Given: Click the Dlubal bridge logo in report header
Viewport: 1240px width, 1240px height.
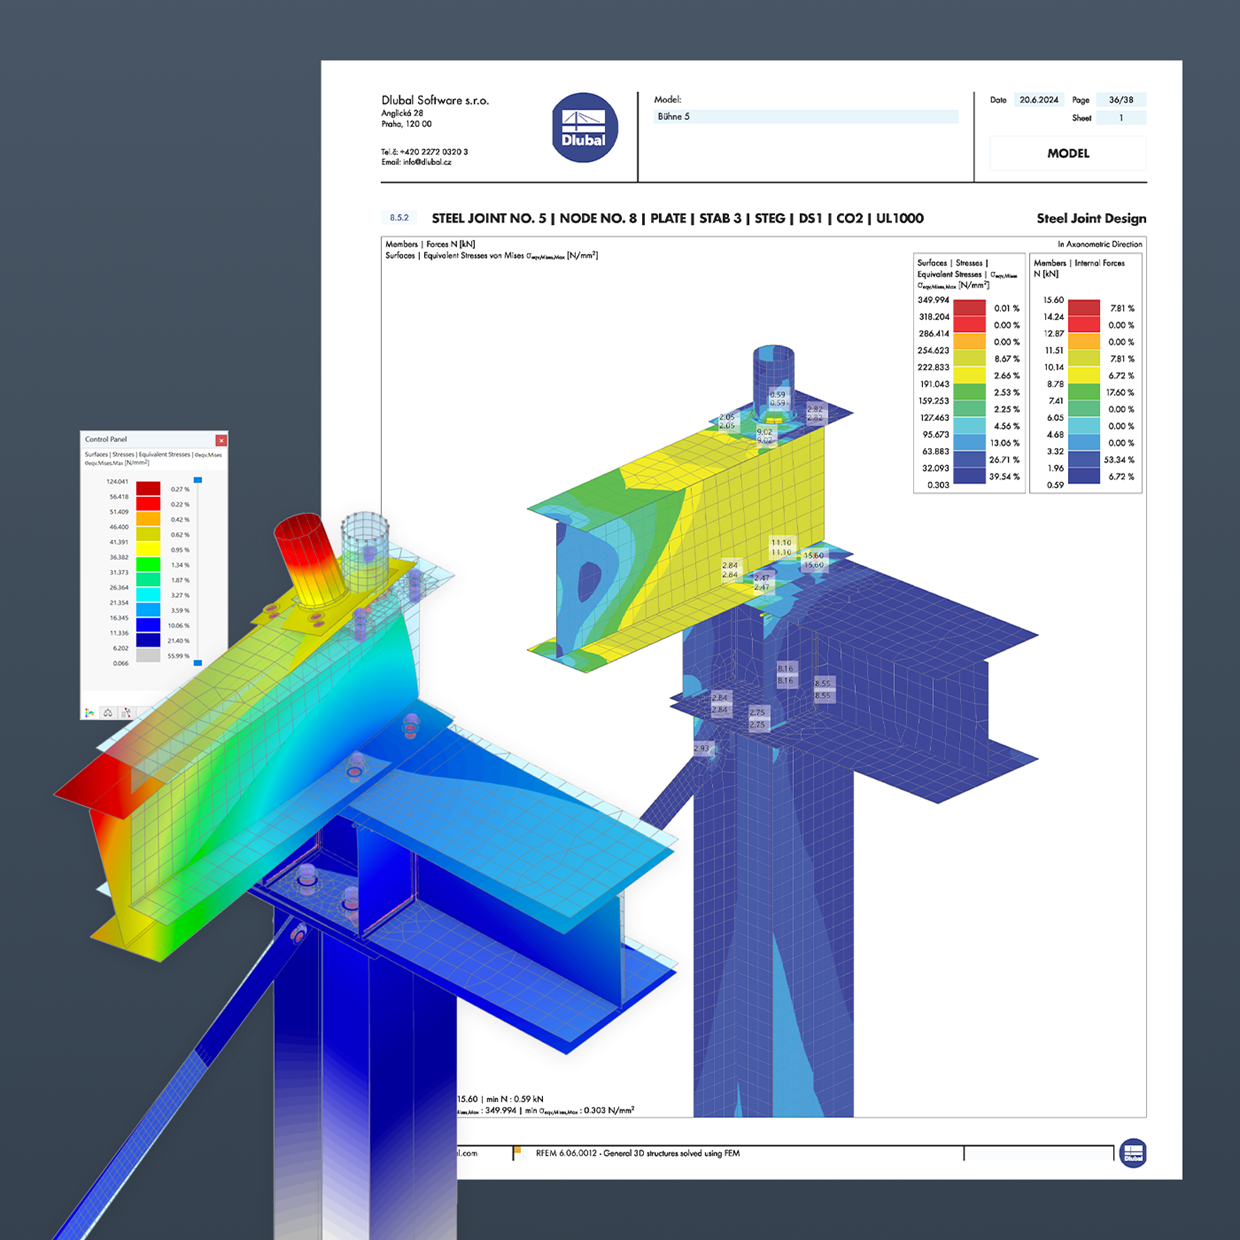Looking at the screenshot, I should (583, 128).
